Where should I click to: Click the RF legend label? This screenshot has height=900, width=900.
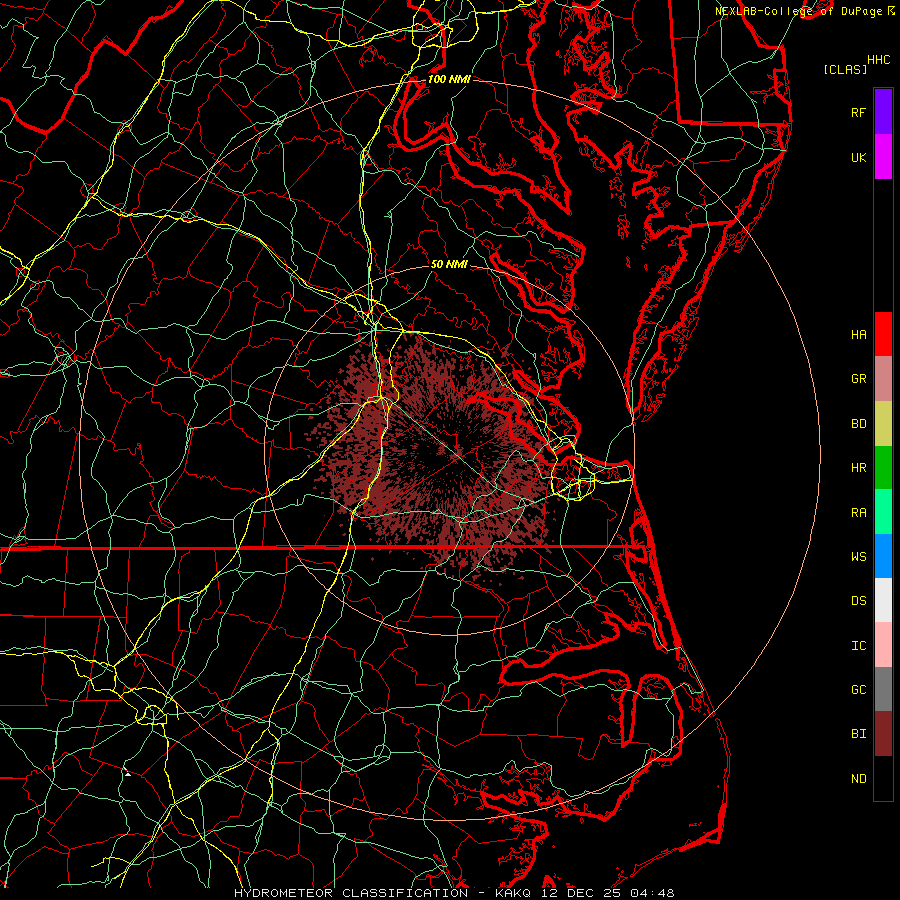click(859, 112)
